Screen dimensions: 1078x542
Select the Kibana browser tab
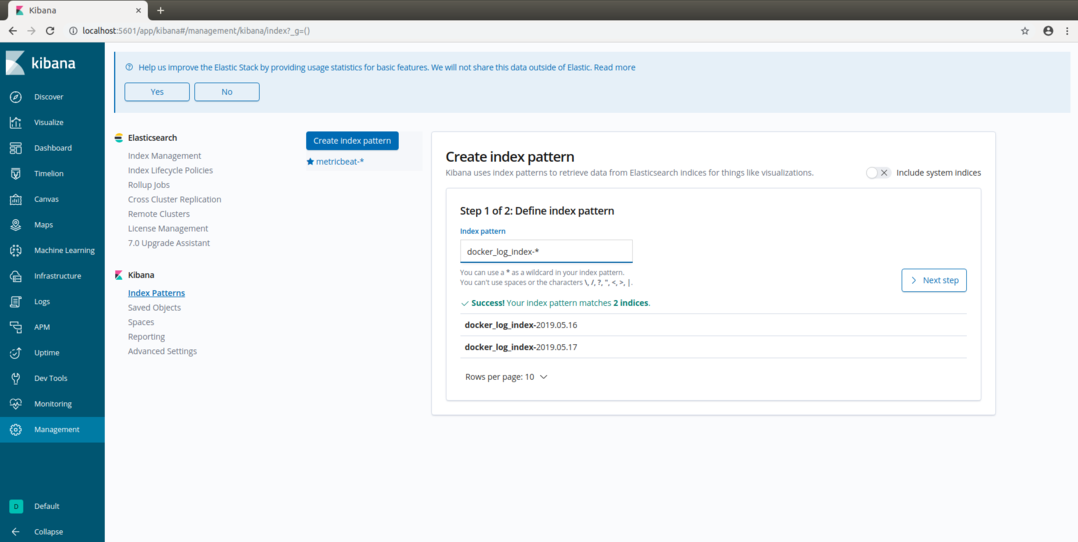(x=76, y=10)
